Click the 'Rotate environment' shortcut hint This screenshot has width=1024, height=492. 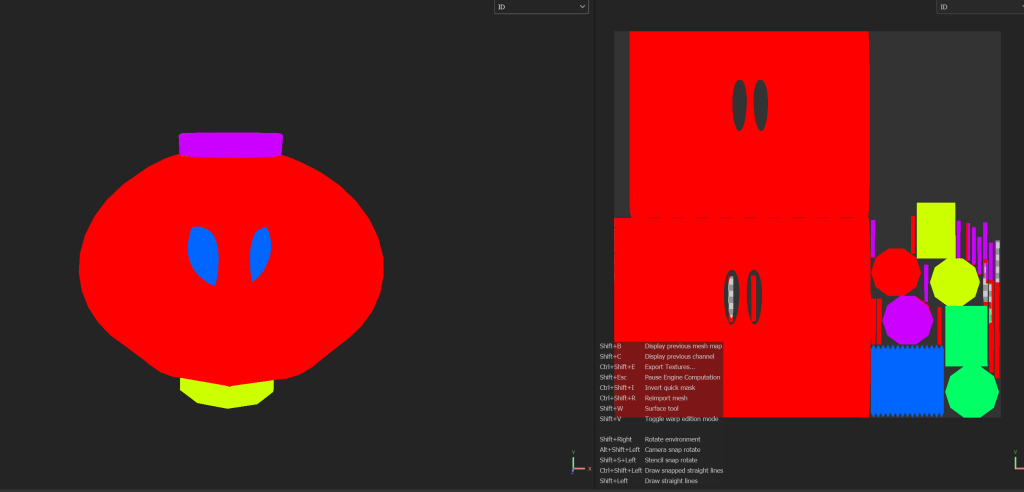[x=672, y=439]
